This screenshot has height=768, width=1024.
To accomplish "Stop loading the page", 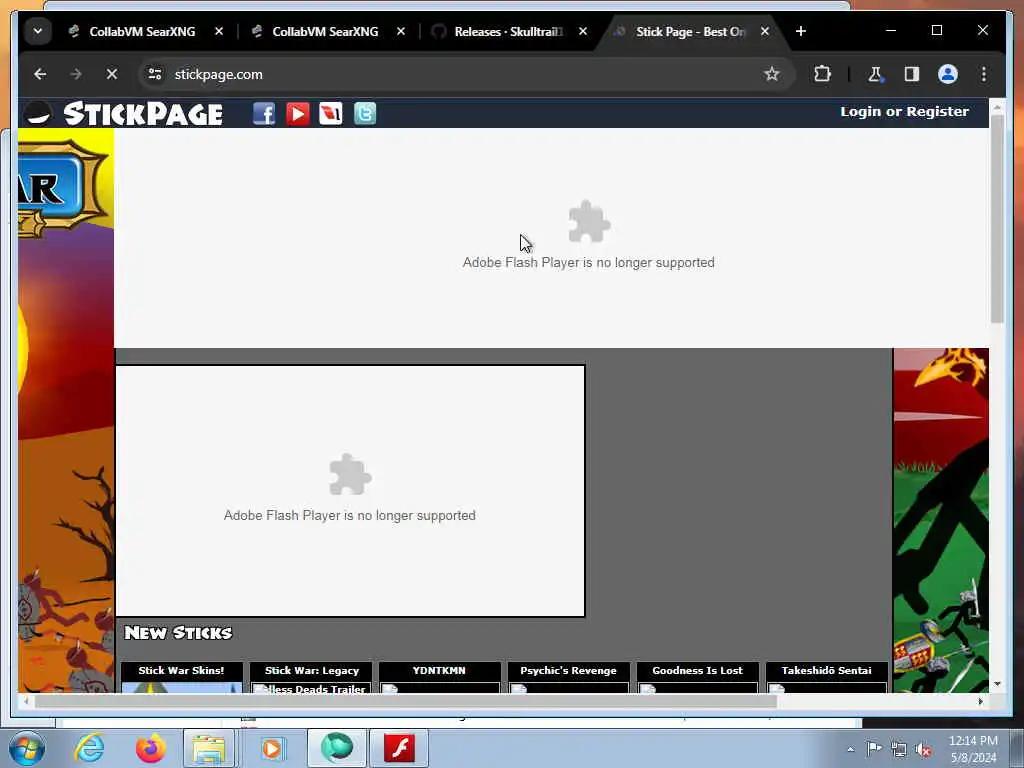I will (112, 74).
